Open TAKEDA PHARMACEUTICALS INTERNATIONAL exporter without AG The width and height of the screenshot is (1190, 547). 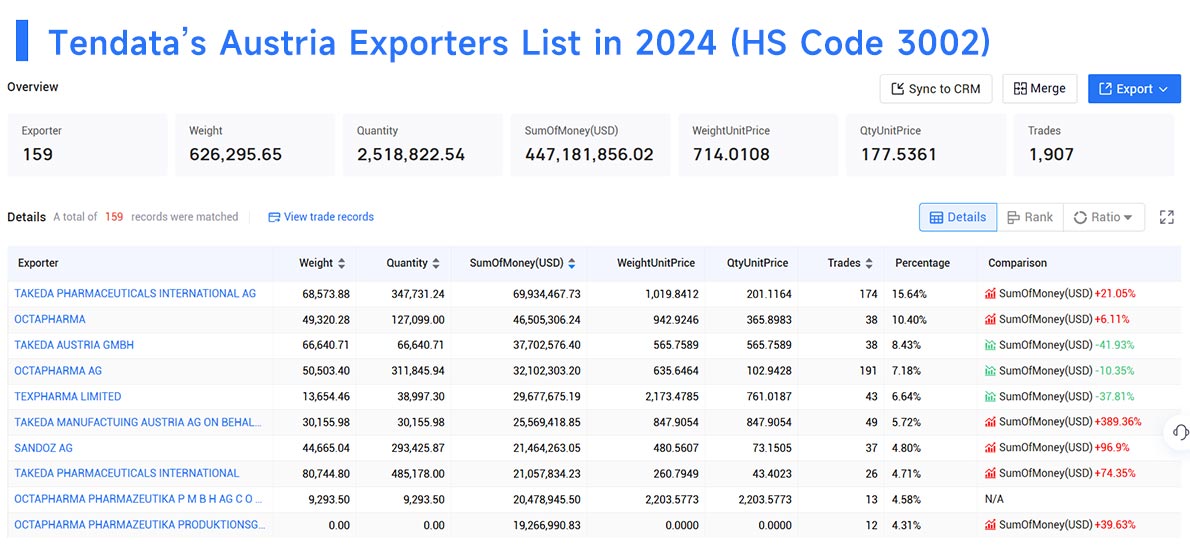tap(127, 473)
